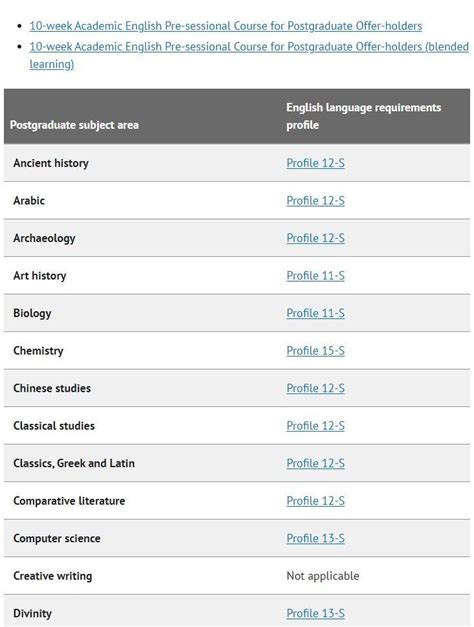Open Profile 12-S for Ancient history
This screenshot has width=474, height=627.
[315, 163]
